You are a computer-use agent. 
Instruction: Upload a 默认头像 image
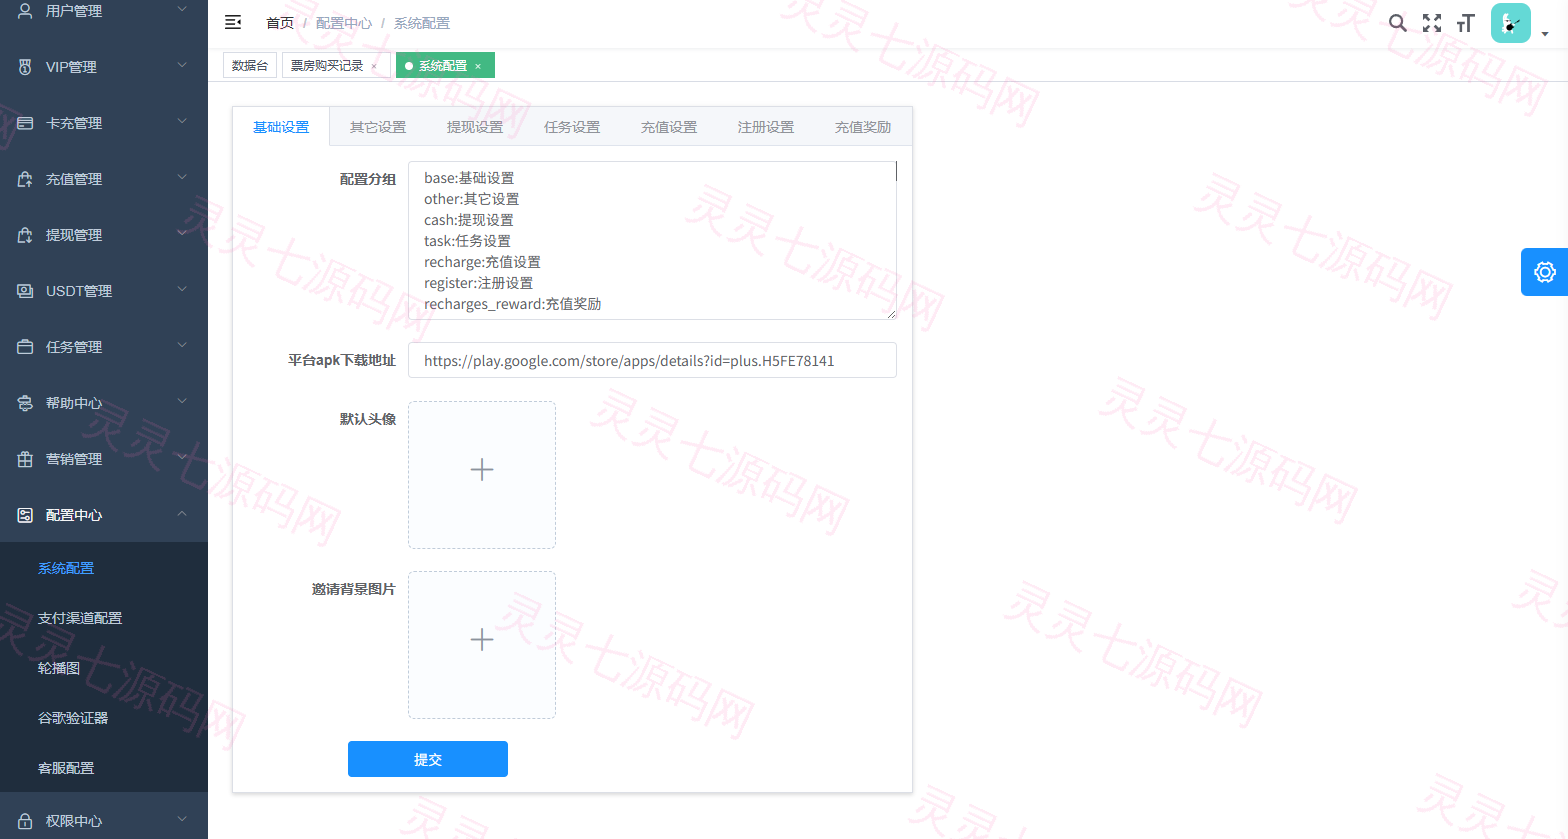[482, 475]
